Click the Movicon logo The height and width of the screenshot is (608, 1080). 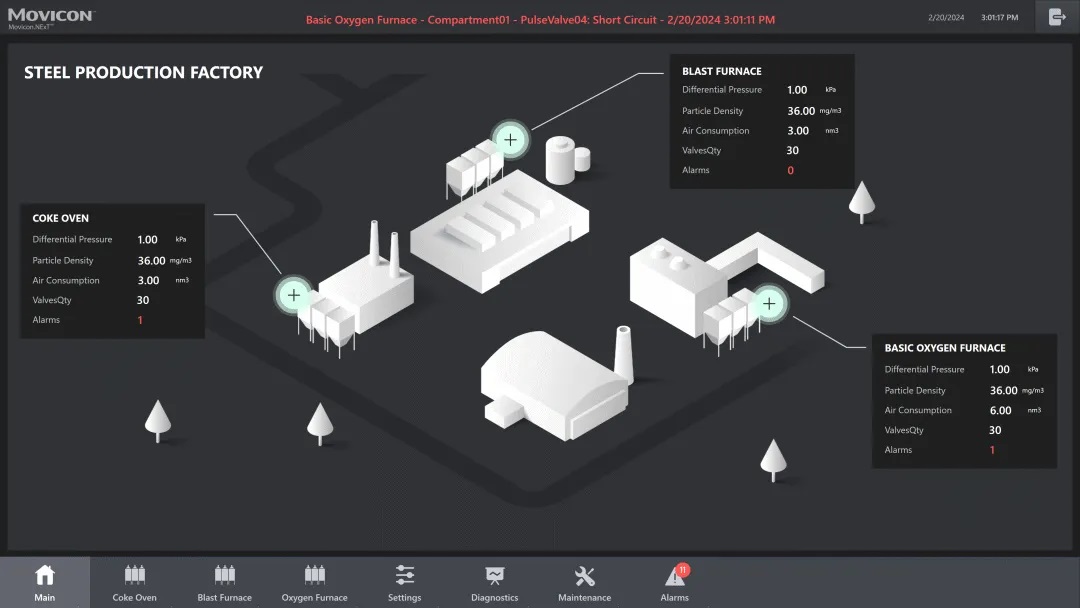tap(50, 18)
